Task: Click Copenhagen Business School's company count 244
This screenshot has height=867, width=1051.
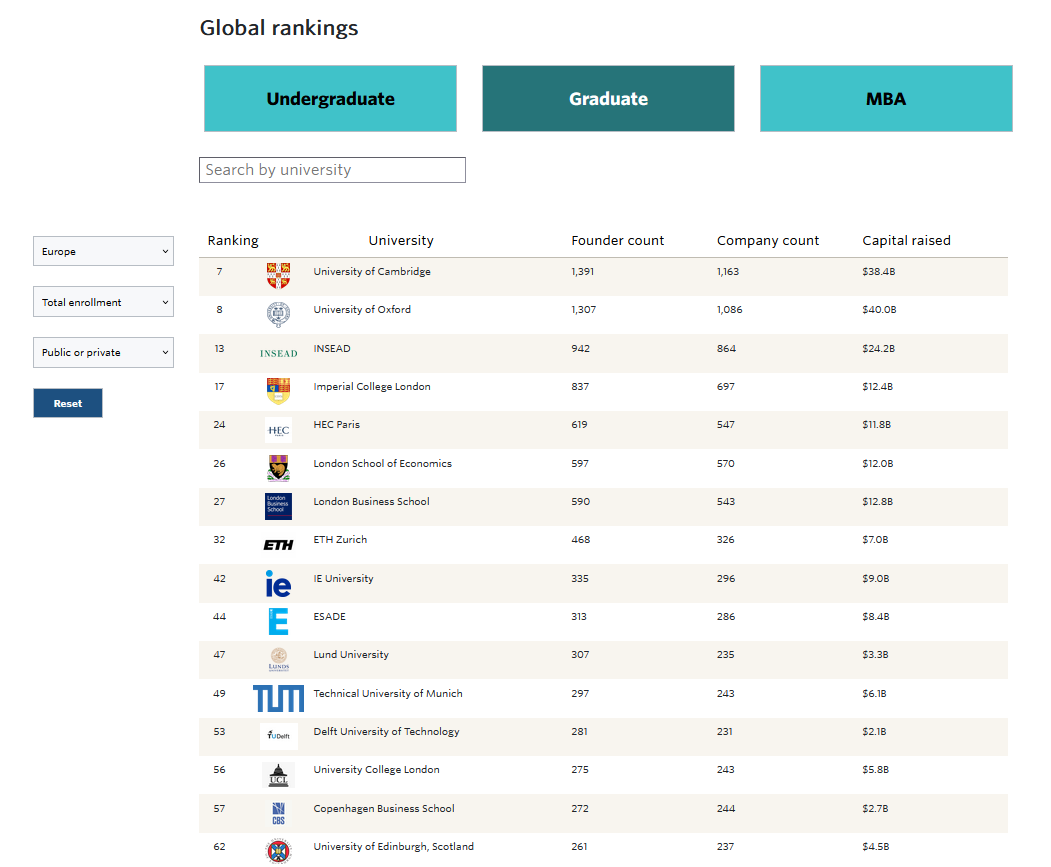Action: (x=726, y=809)
